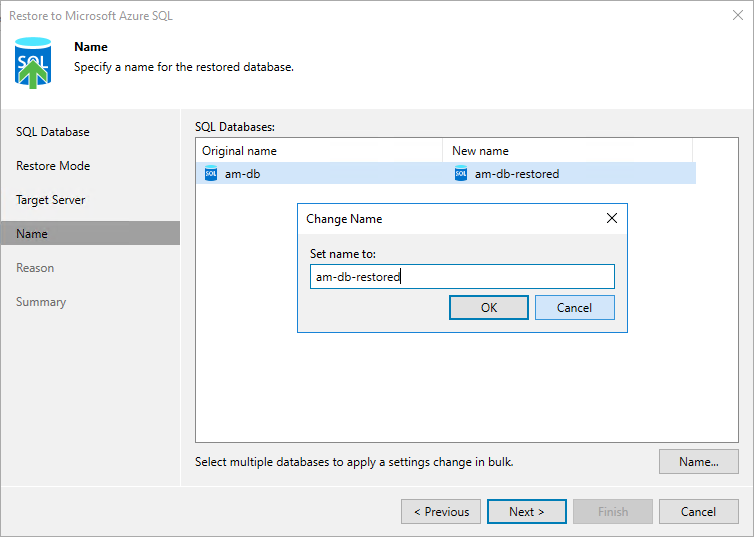Open the SQL Database wizard step
Viewport: 754px width, 537px height.
(x=53, y=132)
